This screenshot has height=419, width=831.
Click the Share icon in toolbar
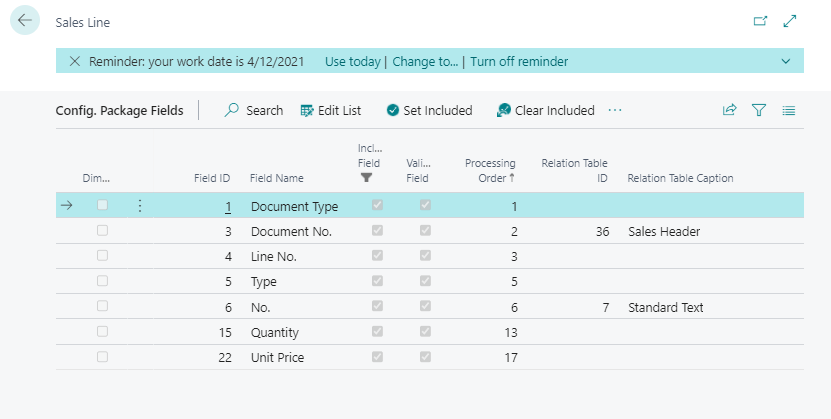point(729,111)
